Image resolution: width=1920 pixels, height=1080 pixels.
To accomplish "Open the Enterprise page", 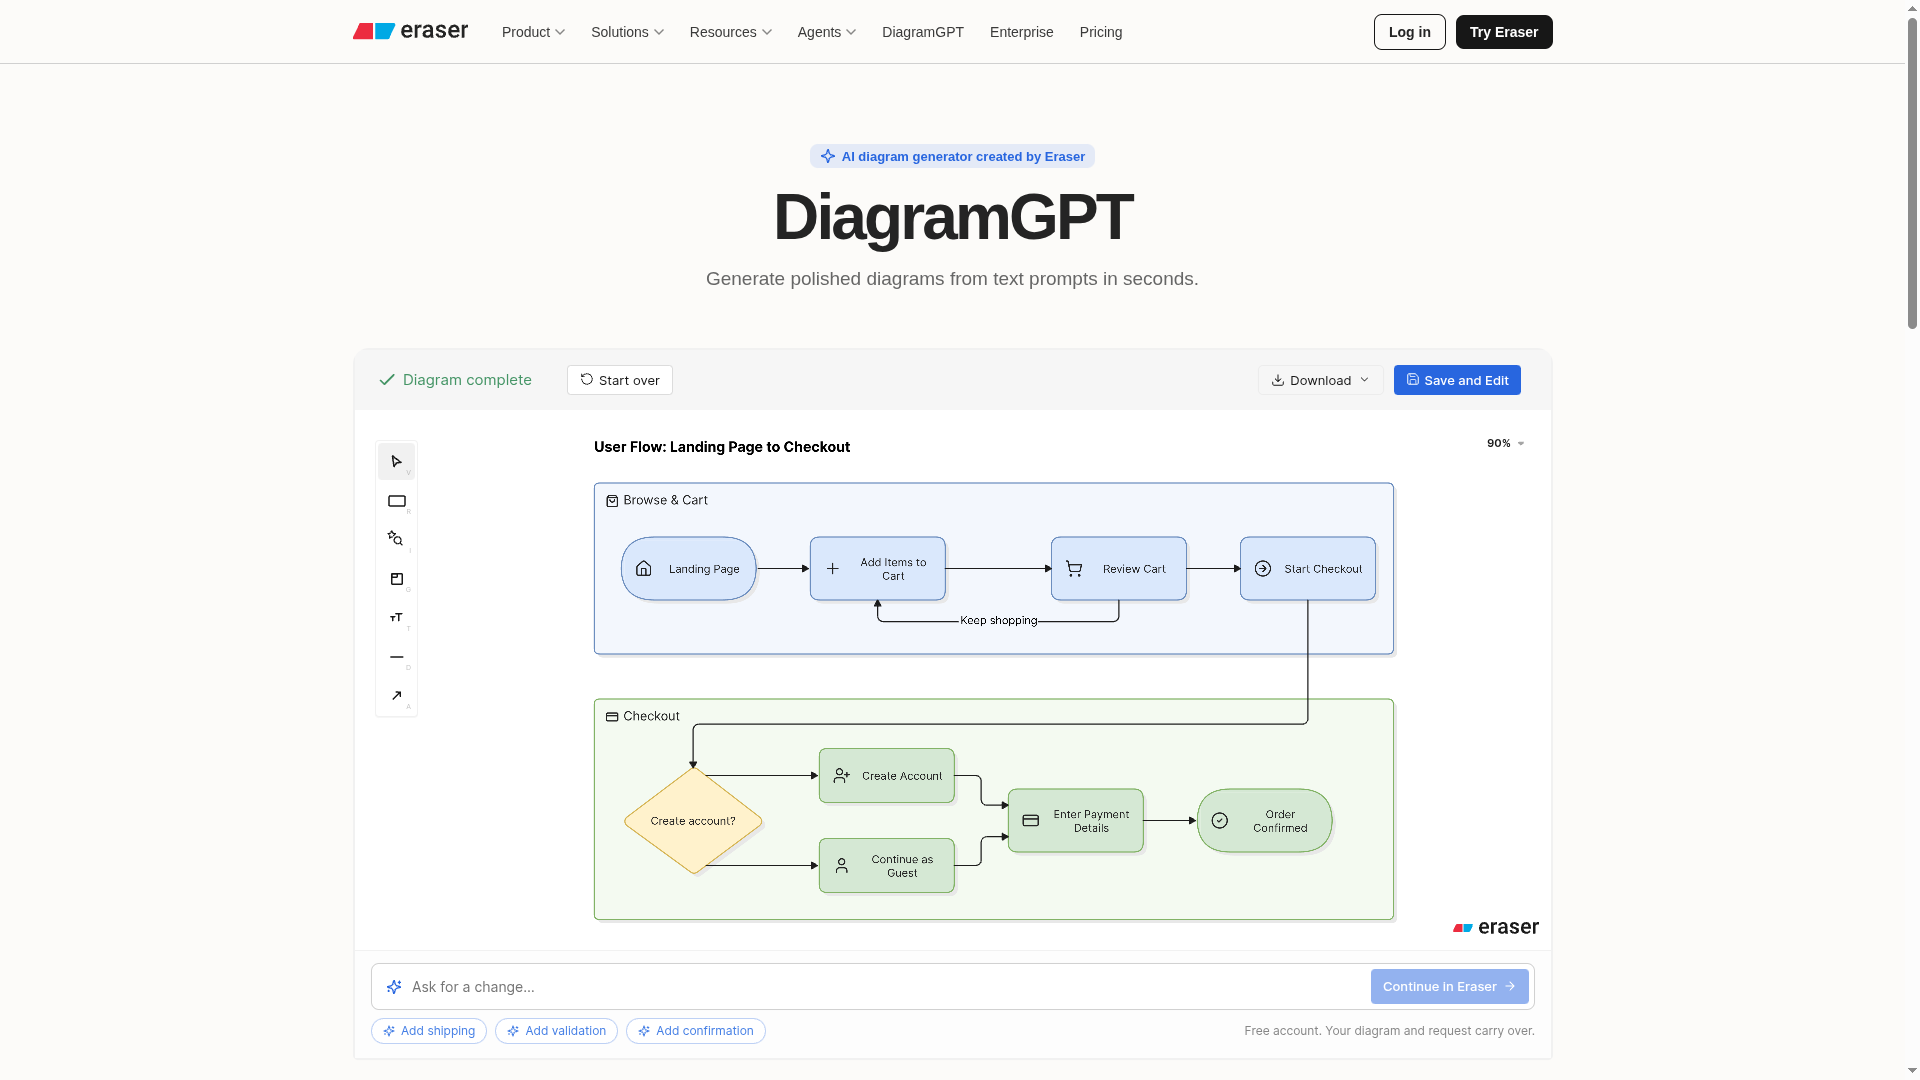I will (x=1022, y=32).
